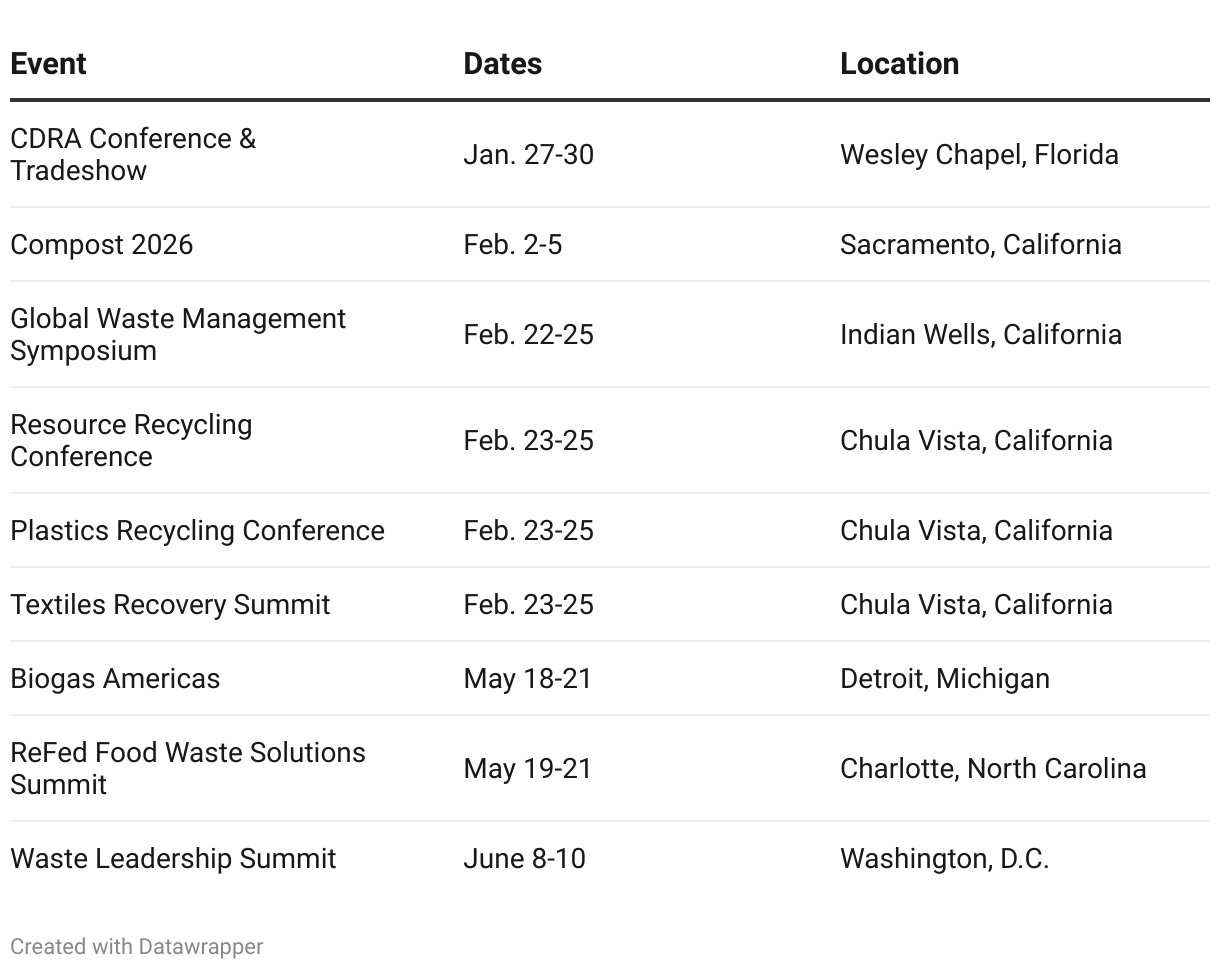Screen dimensions: 1220x970
Task: Click the June 8-10 date cell
Action: coord(524,858)
